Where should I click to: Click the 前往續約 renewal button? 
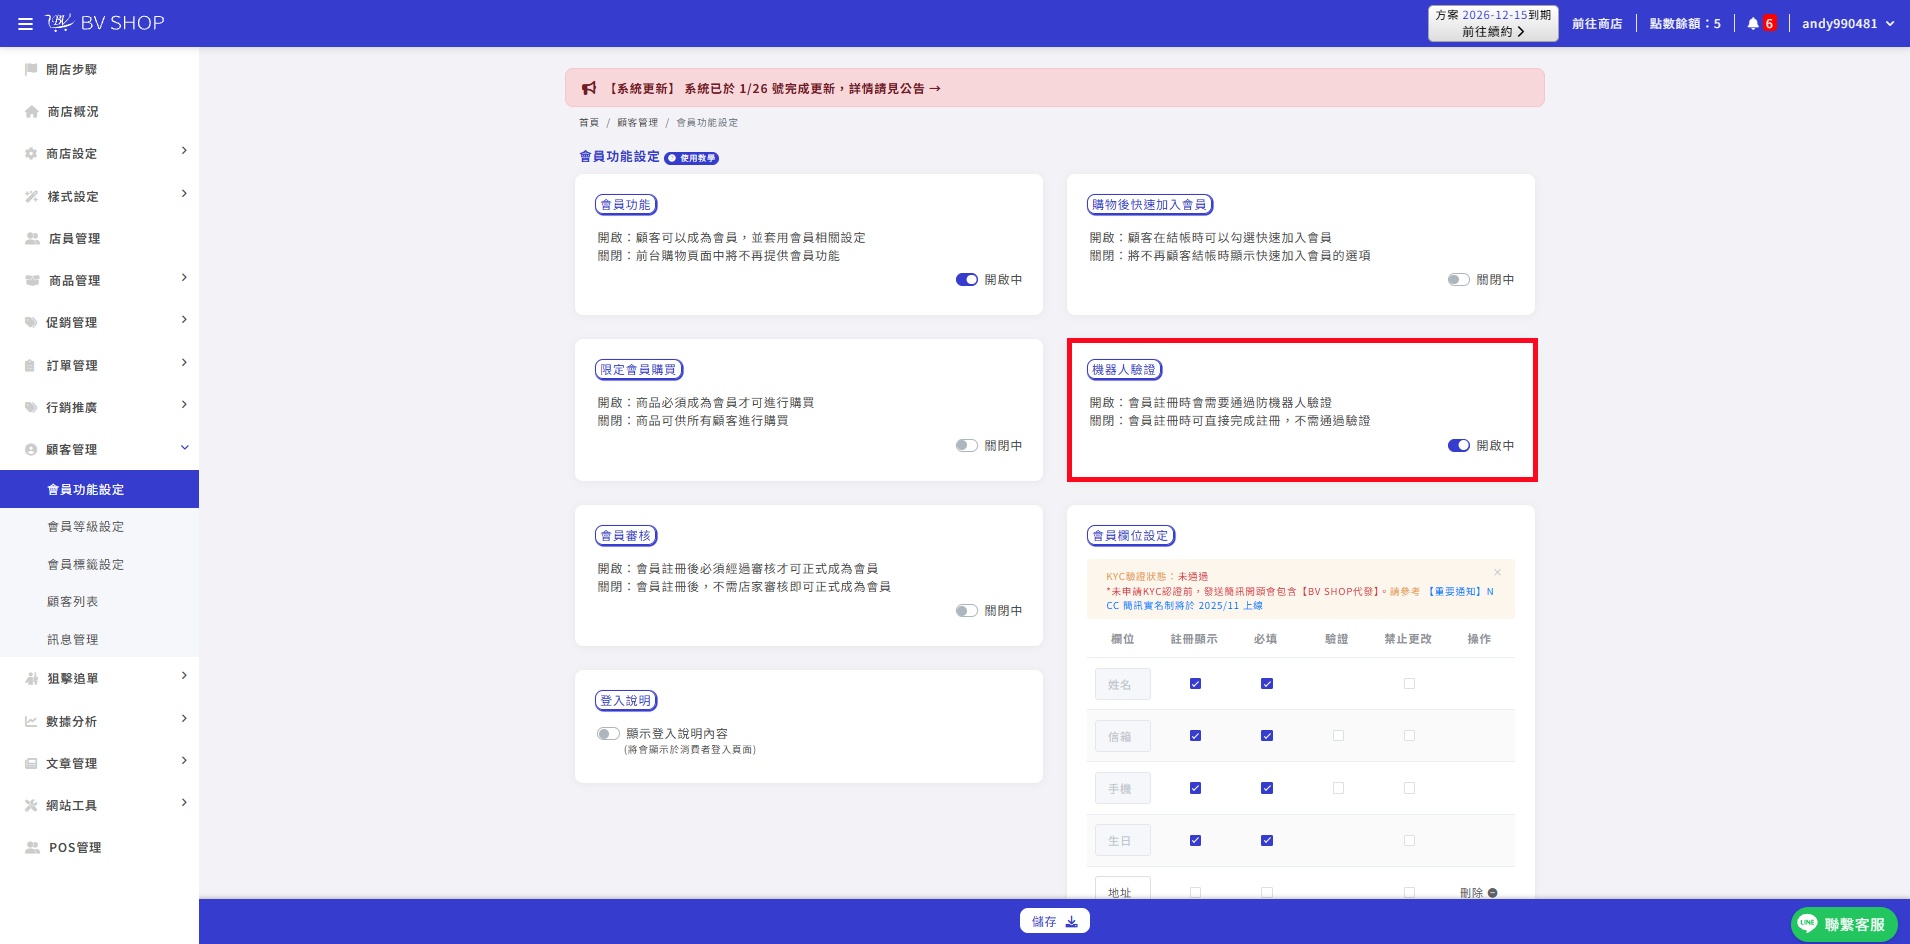1493,23
